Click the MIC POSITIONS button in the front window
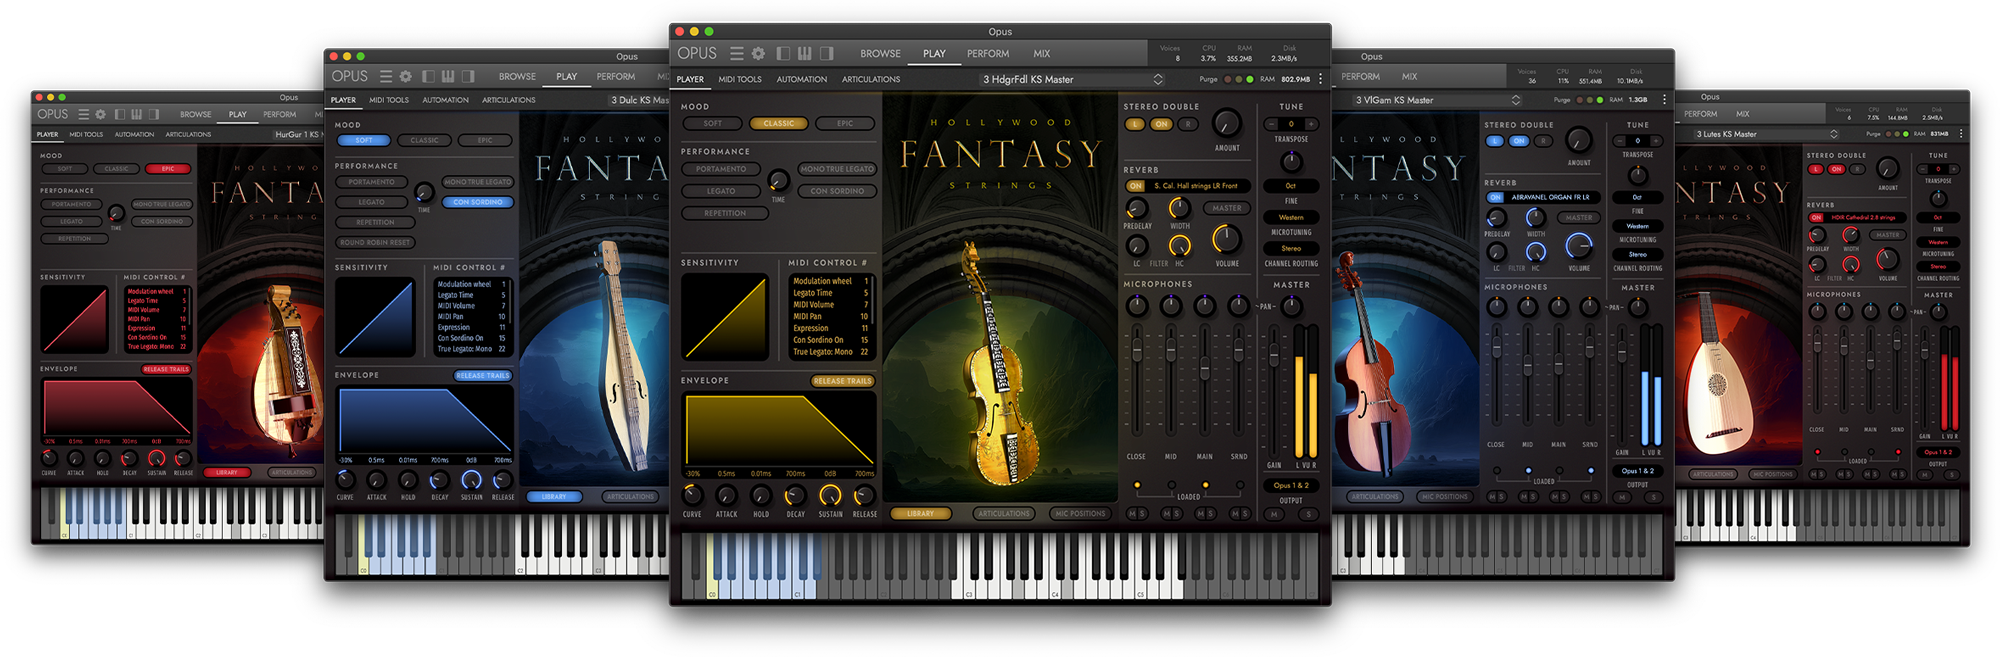 pyautogui.click(x=1080, y=514)
